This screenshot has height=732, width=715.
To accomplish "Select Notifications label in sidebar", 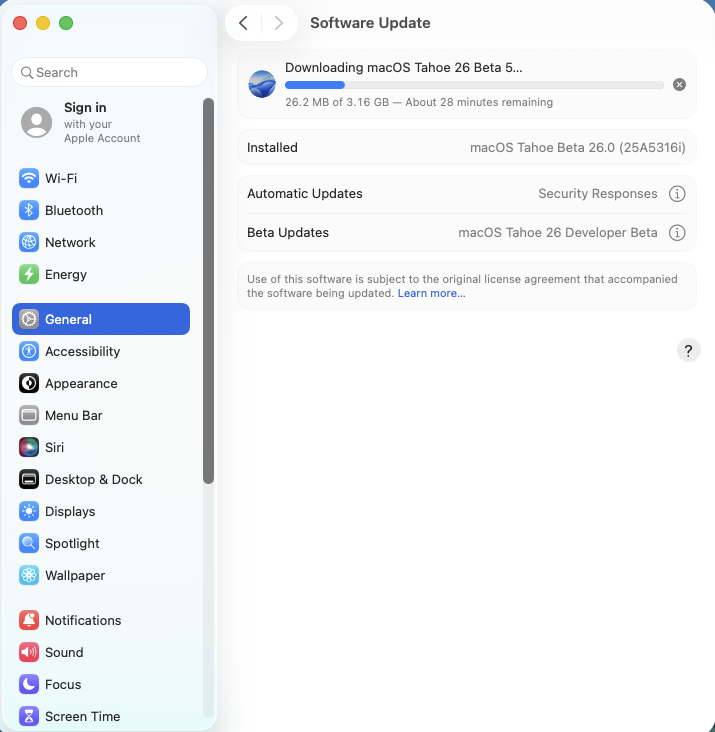I will 83,620.
